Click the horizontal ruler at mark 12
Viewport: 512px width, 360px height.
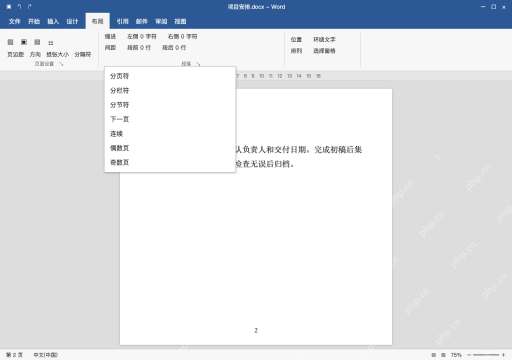coord(280,76)
